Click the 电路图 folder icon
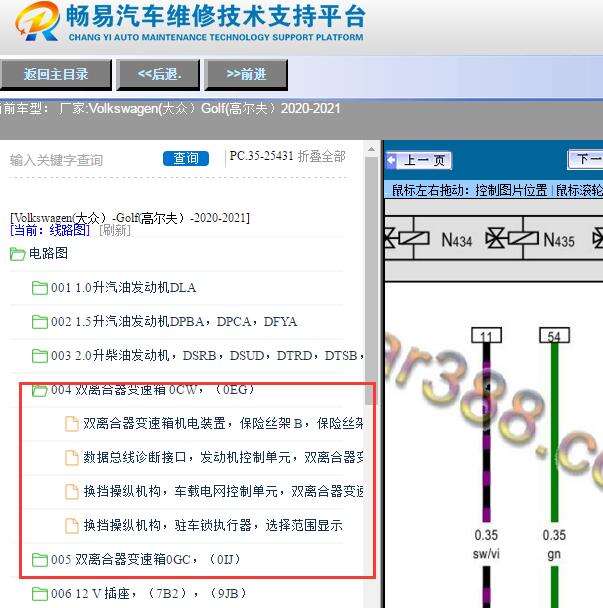Viewport: 603px width, 608px height. click(17, 254)
